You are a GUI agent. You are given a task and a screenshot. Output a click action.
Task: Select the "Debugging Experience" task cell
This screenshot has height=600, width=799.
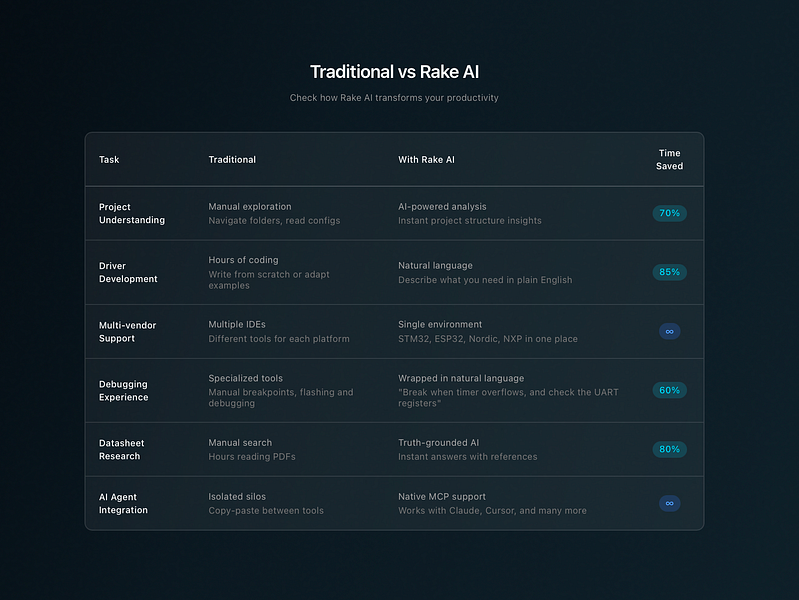tap(123, 391)
